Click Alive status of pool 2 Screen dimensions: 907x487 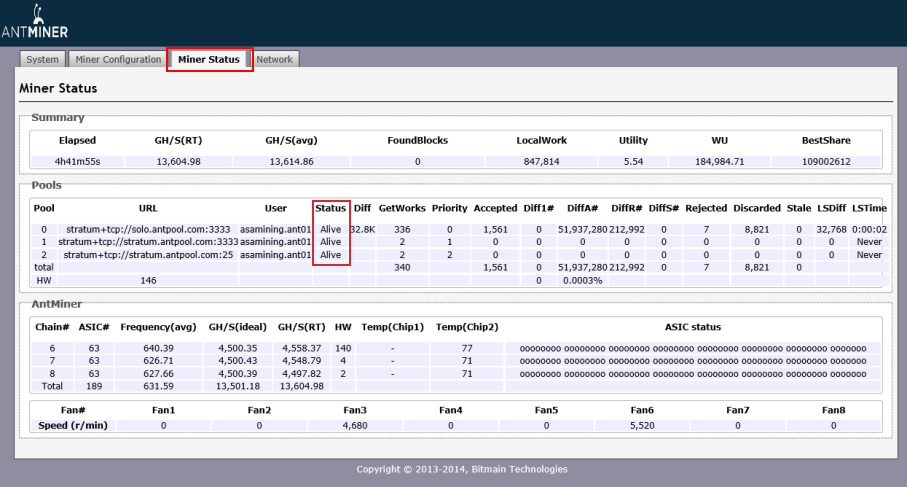[x=330, y=255]
